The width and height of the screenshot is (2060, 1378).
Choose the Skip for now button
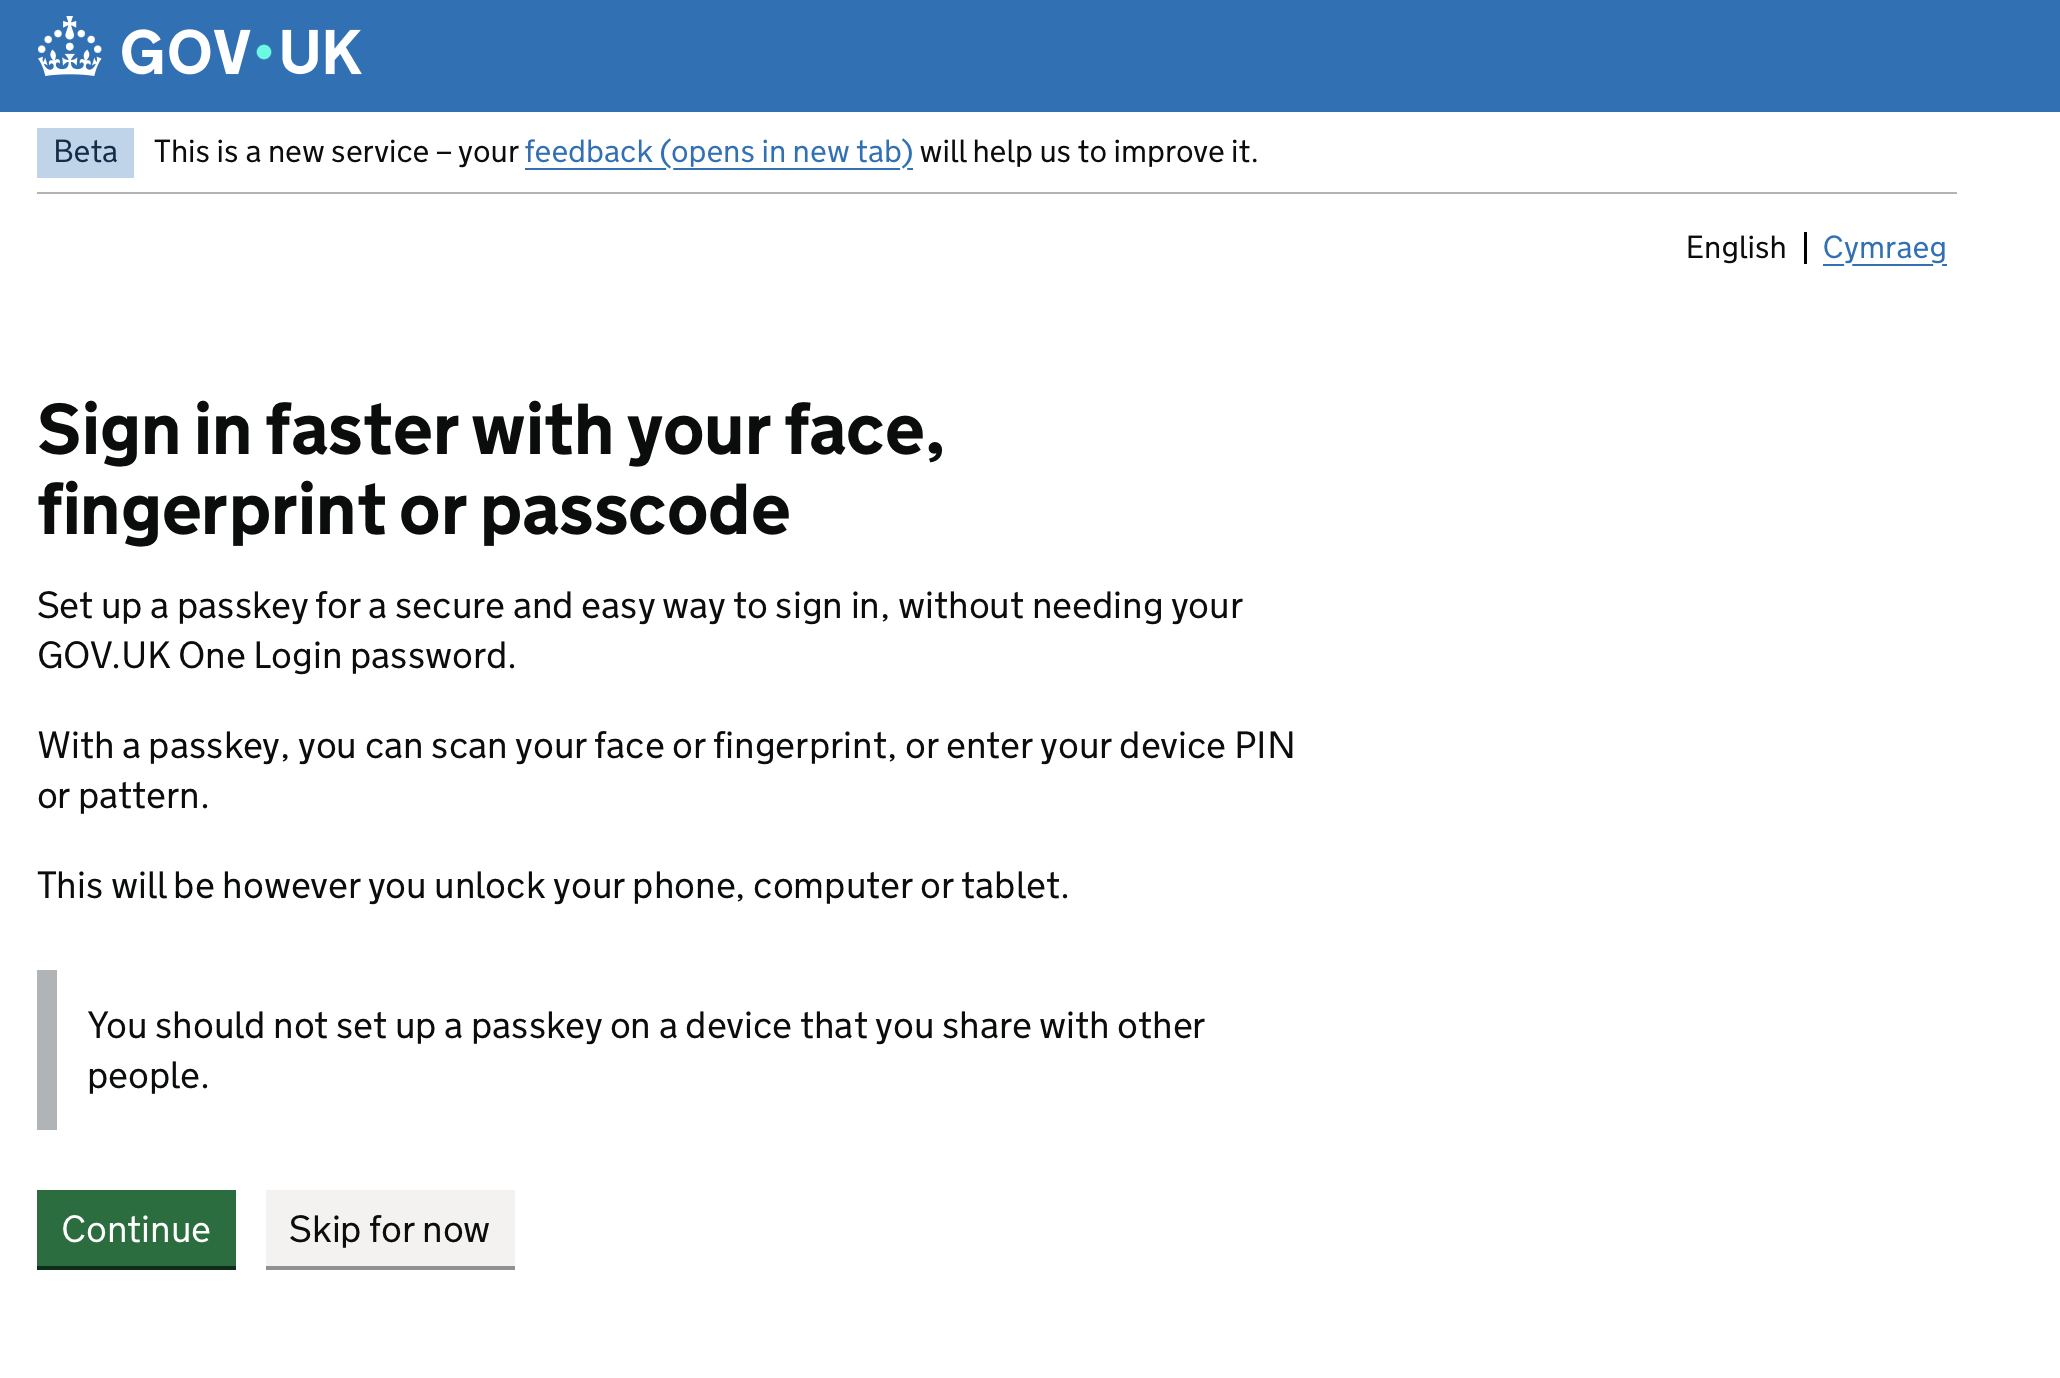[x=390, y=1229]
